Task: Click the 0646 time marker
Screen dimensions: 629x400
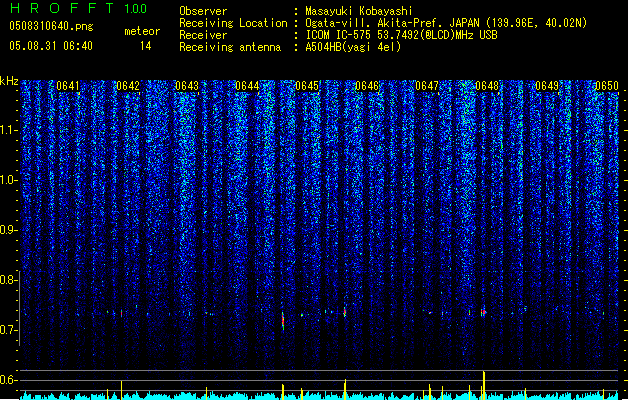Action: 367,86
